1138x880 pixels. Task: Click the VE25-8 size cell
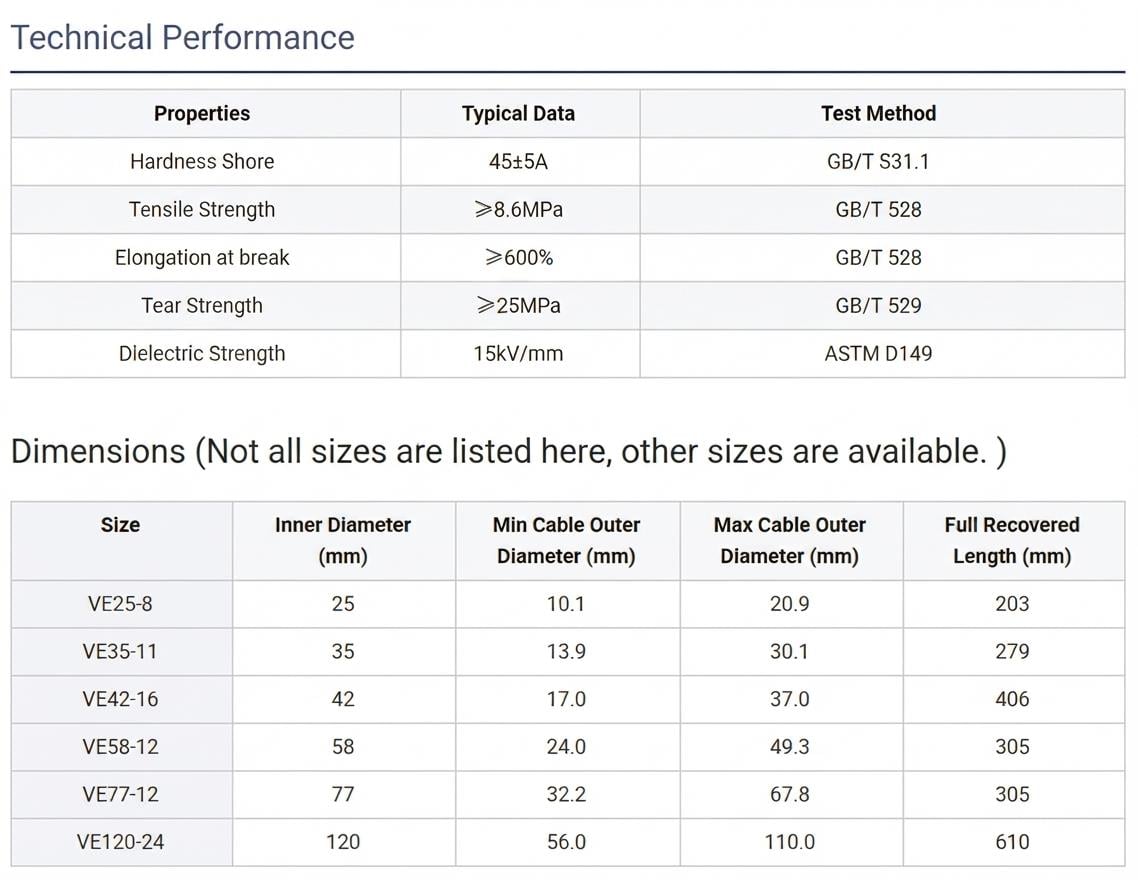click(120, 604)
